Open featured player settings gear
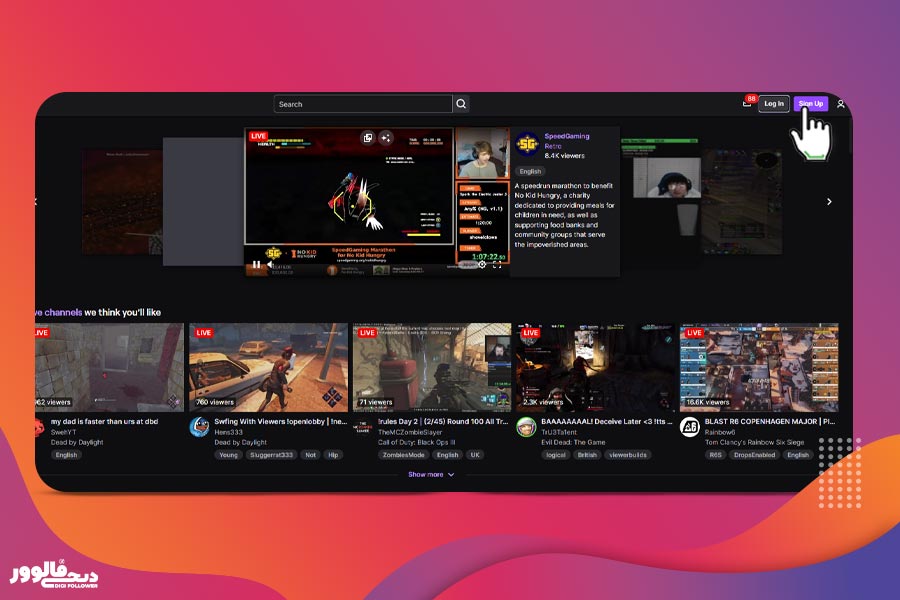 482,265
